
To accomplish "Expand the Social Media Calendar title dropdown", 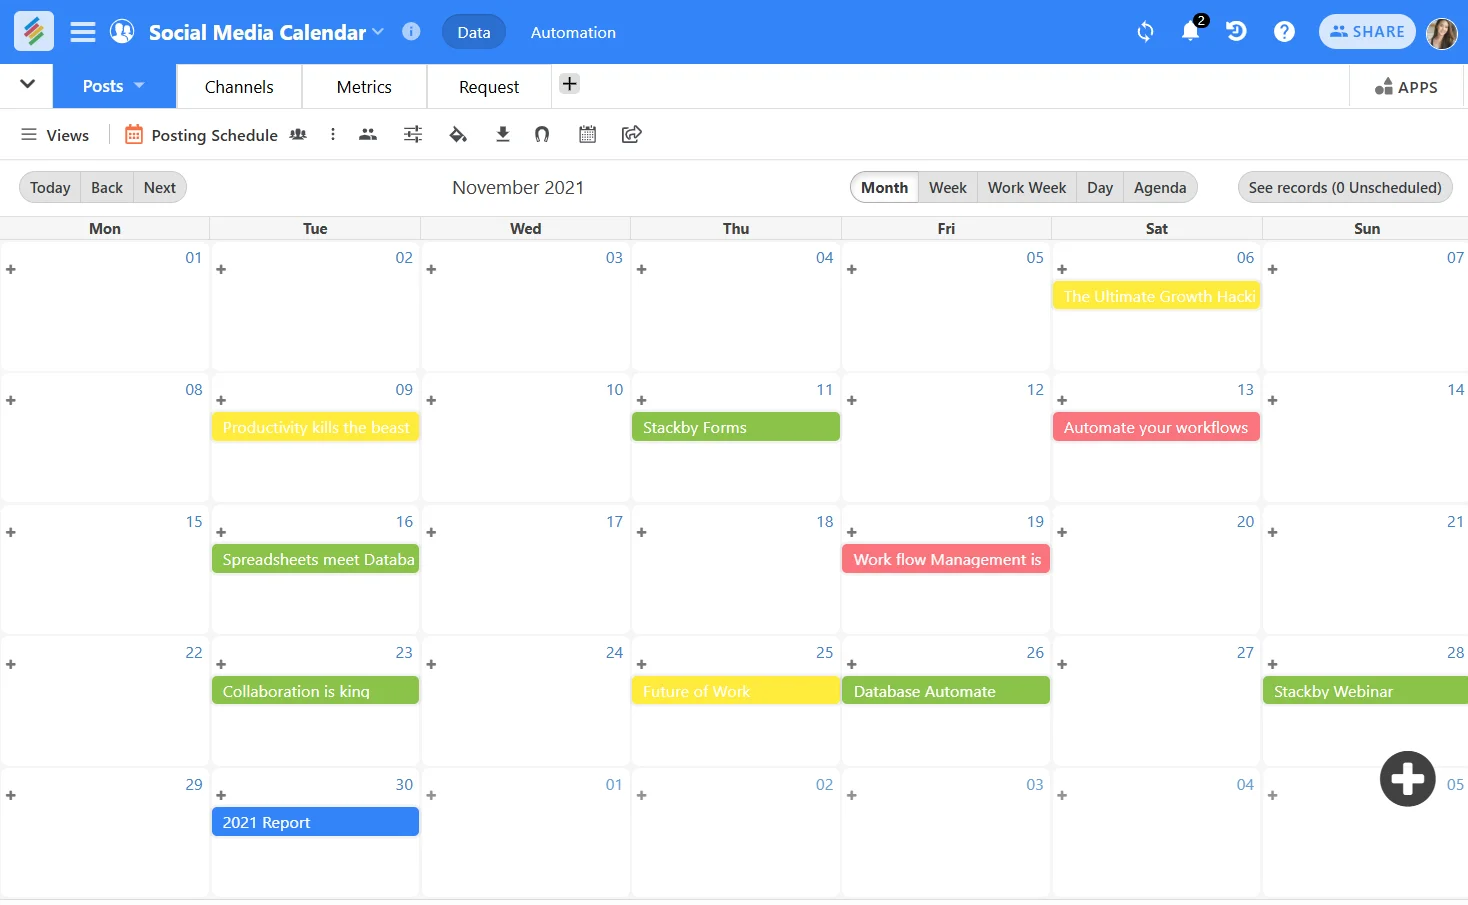I will pyautogui.click(x=377, y=31).
